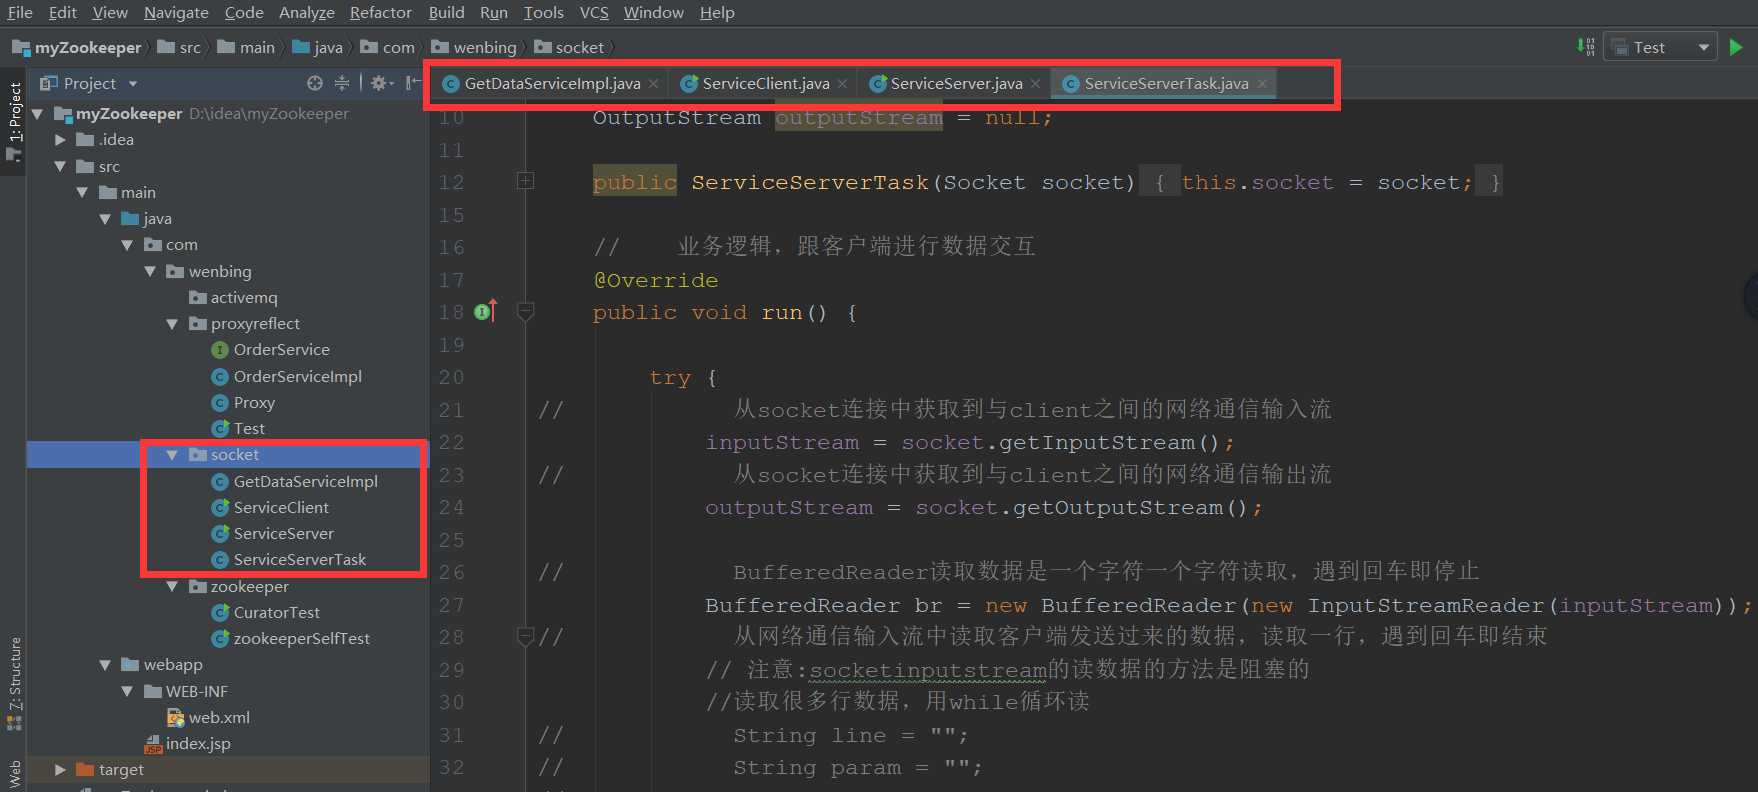
Task: Fold the run() method at line 18
Action: tap(525, 312)
